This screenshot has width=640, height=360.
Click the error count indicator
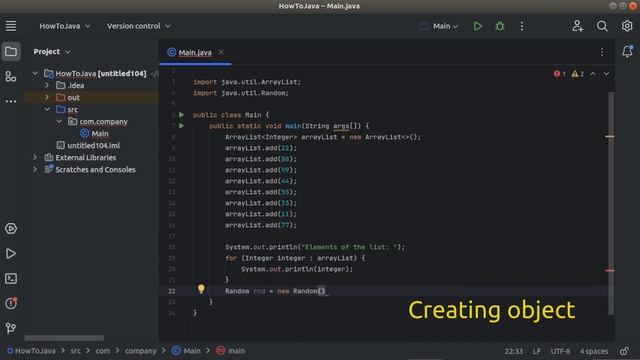point(560,74)
